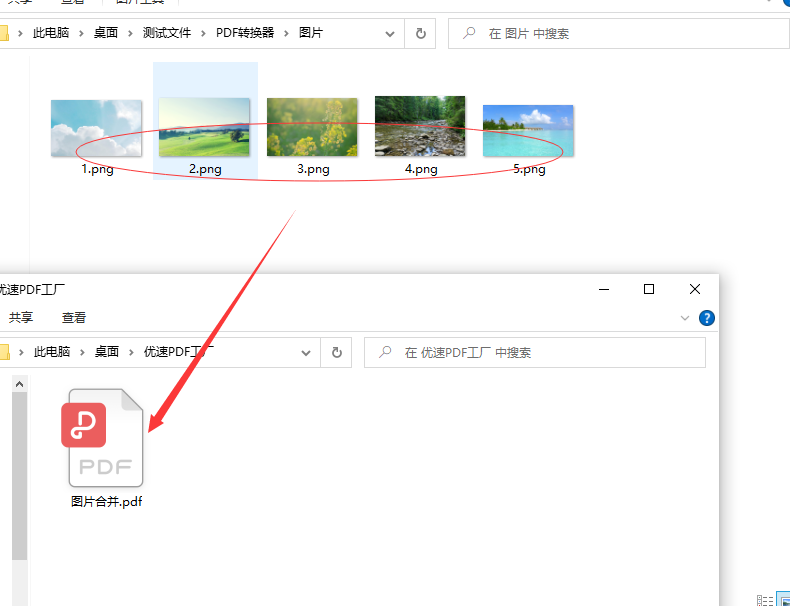Click the 5.png file name
Viewport: 790px width, 606px height.
pos(529,169)
